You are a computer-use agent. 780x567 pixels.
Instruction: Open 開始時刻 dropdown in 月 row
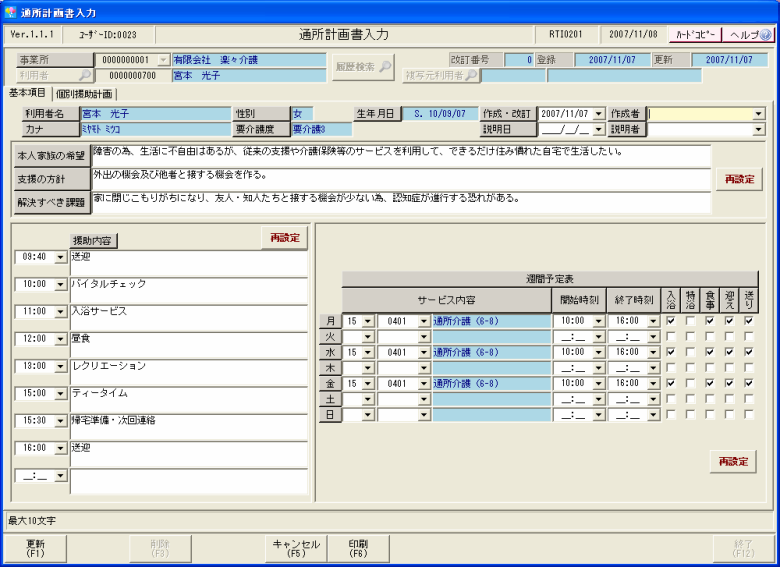(598, 321)
